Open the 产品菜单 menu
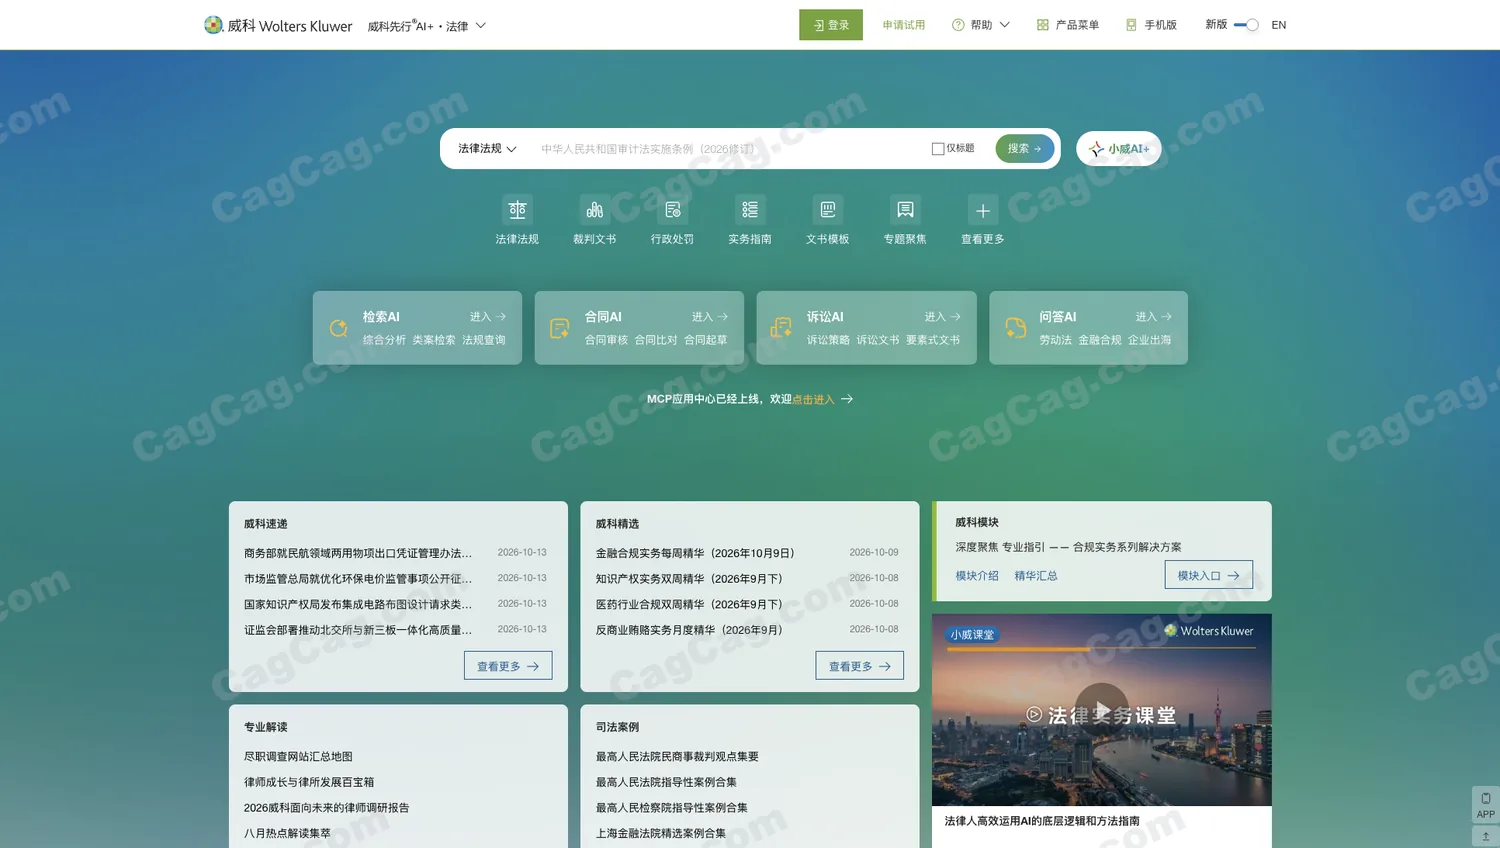Screen dimensions: 1500x848 [x=1068, y=25]
